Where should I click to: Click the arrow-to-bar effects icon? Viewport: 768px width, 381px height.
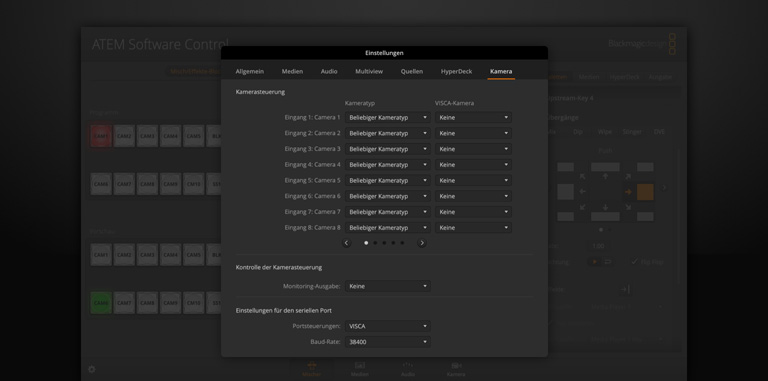pyautogui.click(x=624, y=289)
